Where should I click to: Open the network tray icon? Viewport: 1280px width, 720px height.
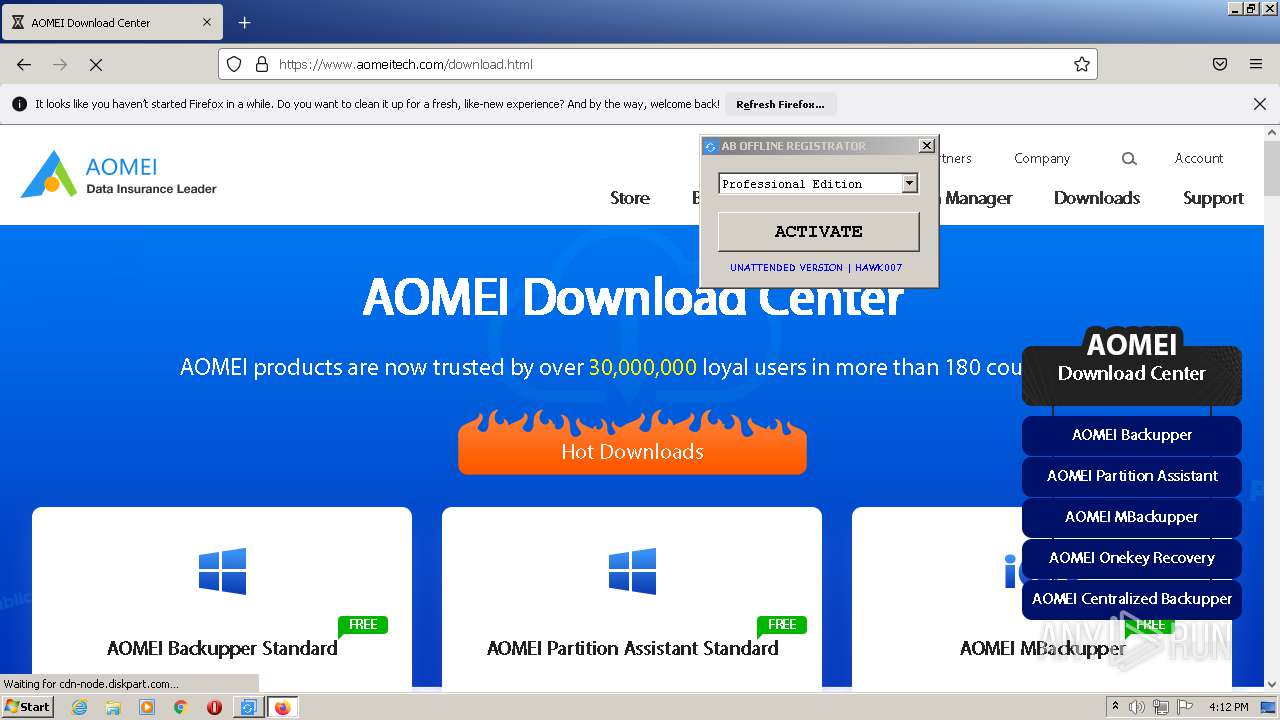click(1161, 707)
